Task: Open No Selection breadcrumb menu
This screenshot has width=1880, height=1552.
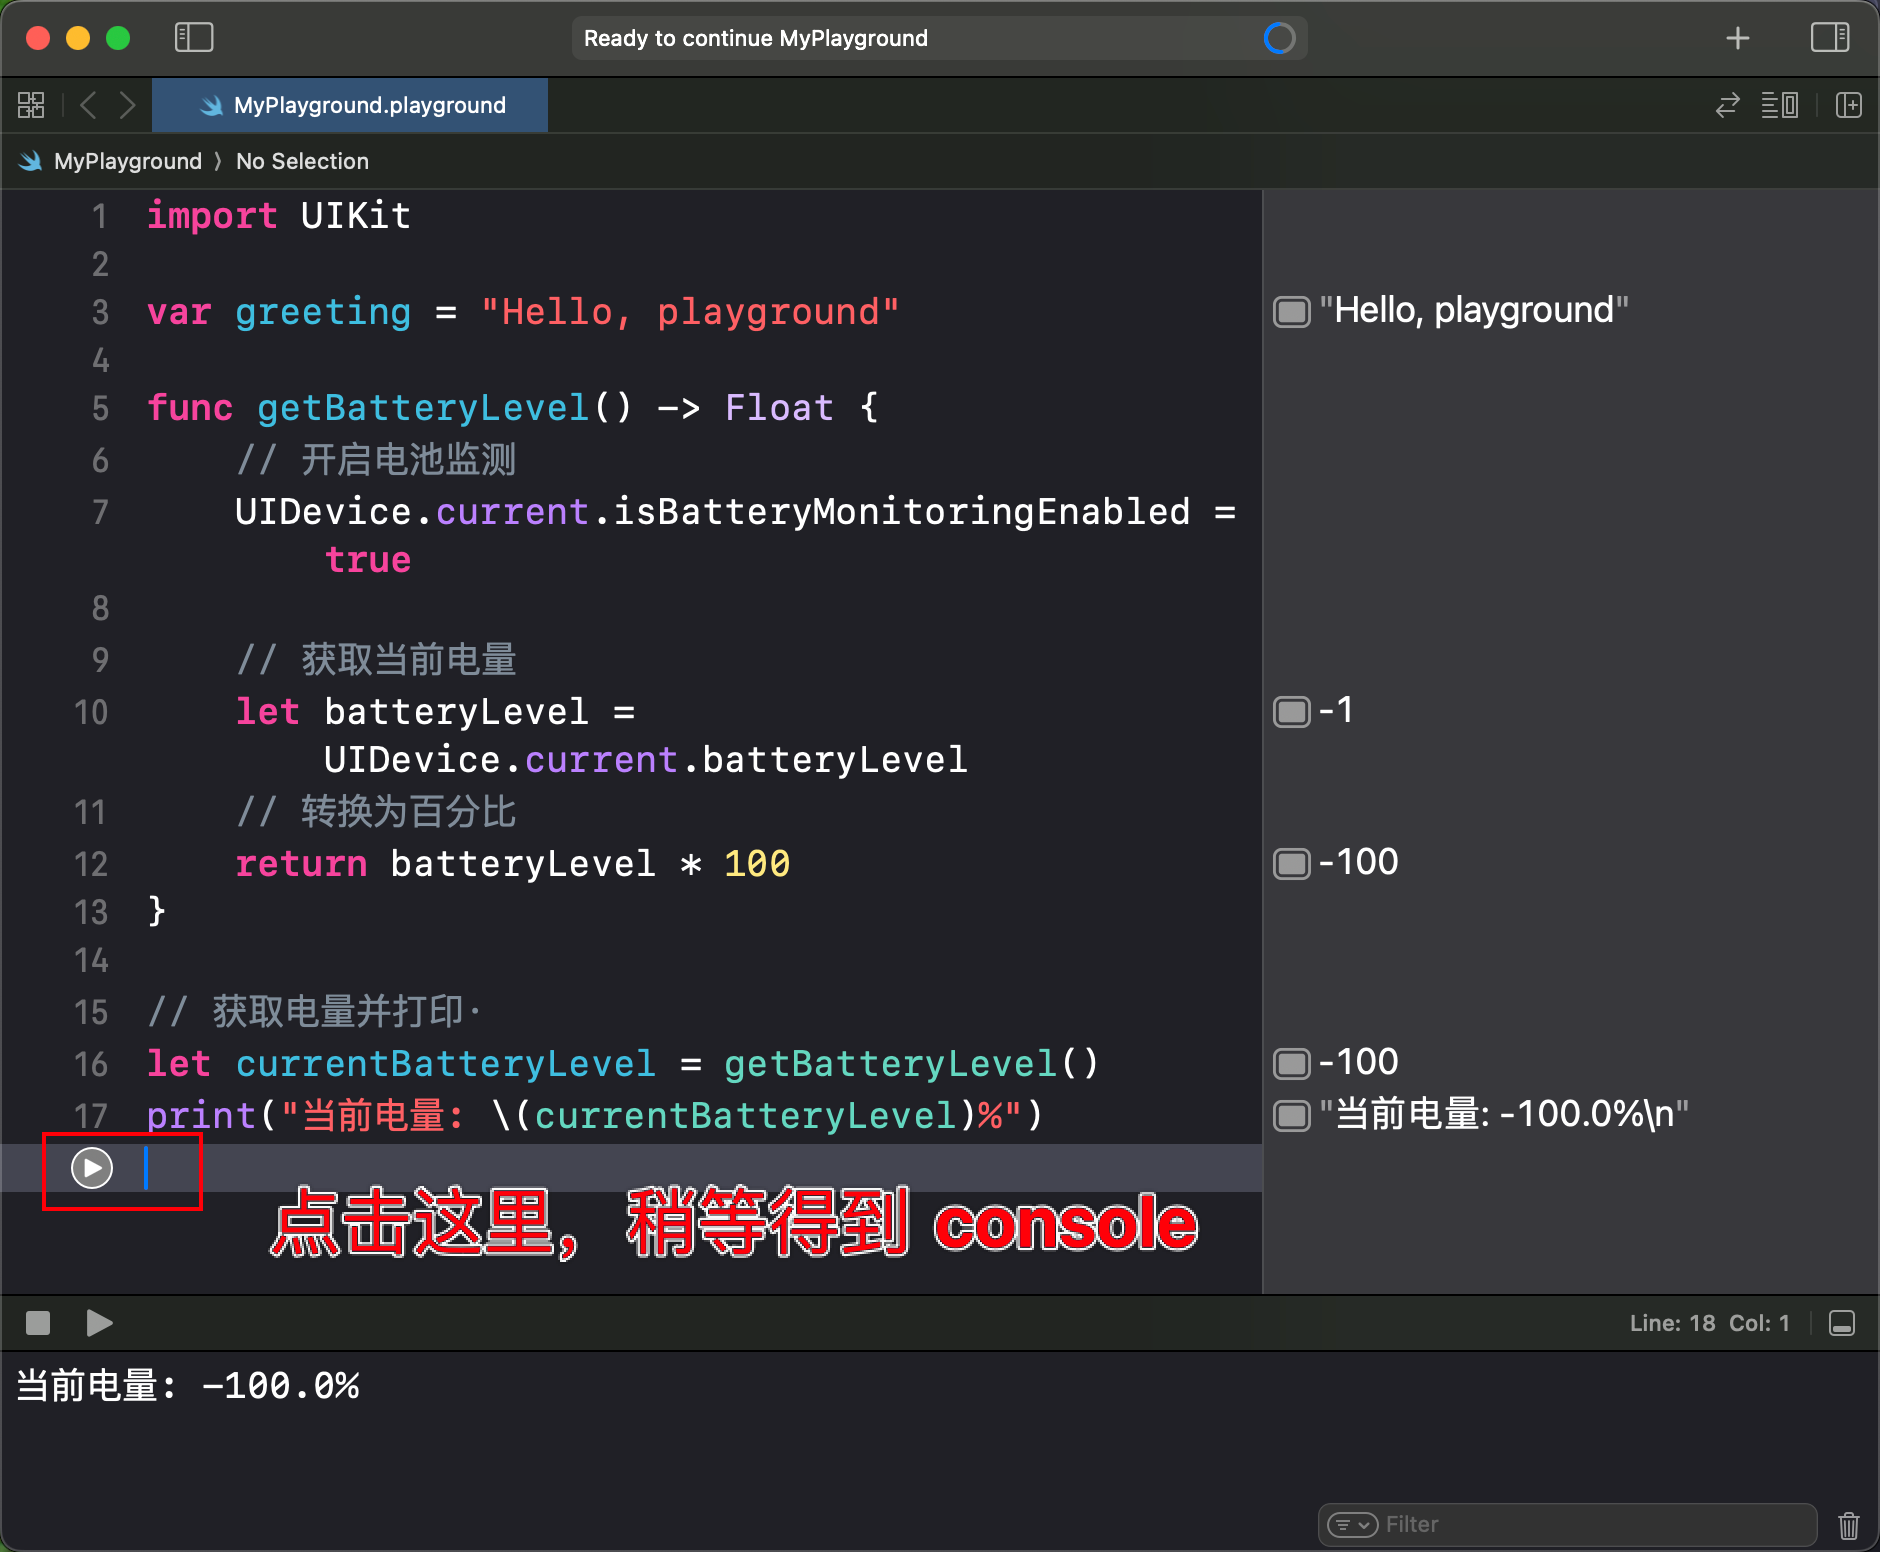Action: 302,161
